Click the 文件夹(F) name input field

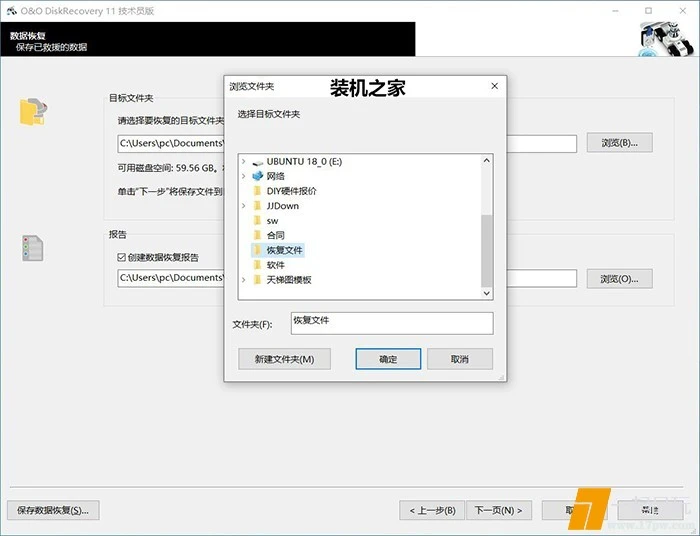(x=391, y=323)
